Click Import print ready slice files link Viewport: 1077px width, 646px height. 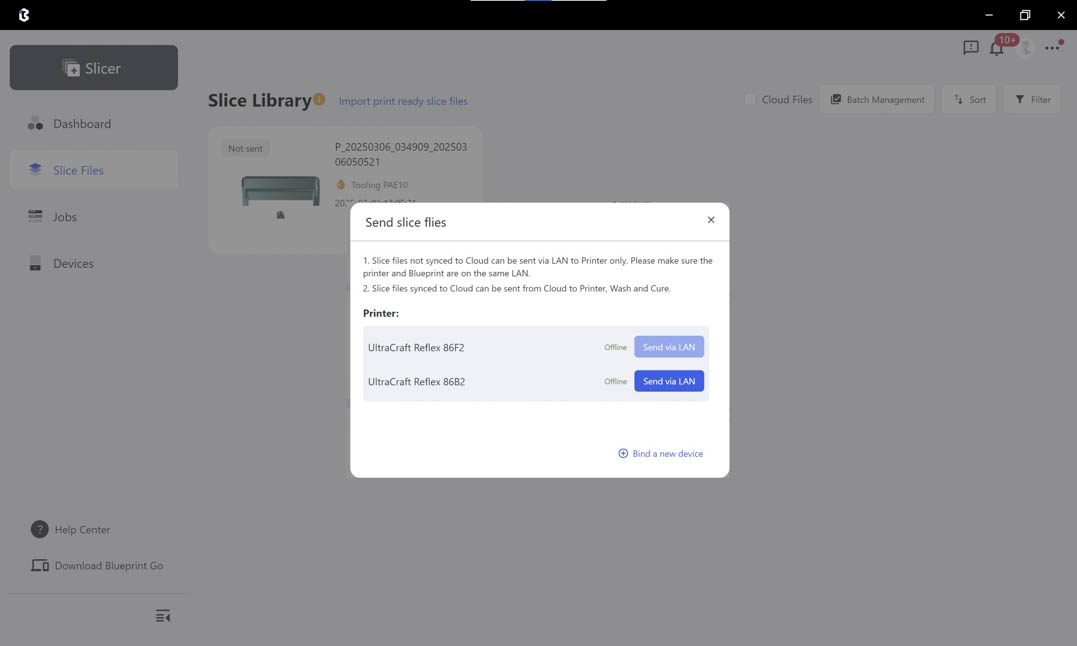pos(403,101)
